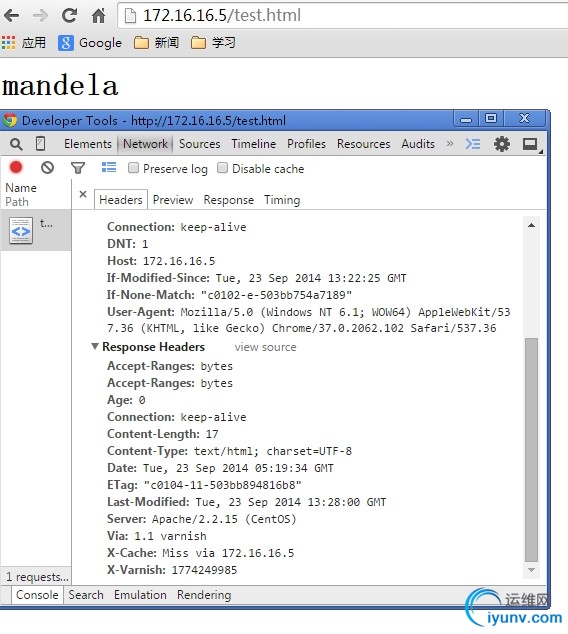Screen dimensions: 568x634
Task: Click the headers scrollbar up arrow
Action: click(x=532, y=225)
